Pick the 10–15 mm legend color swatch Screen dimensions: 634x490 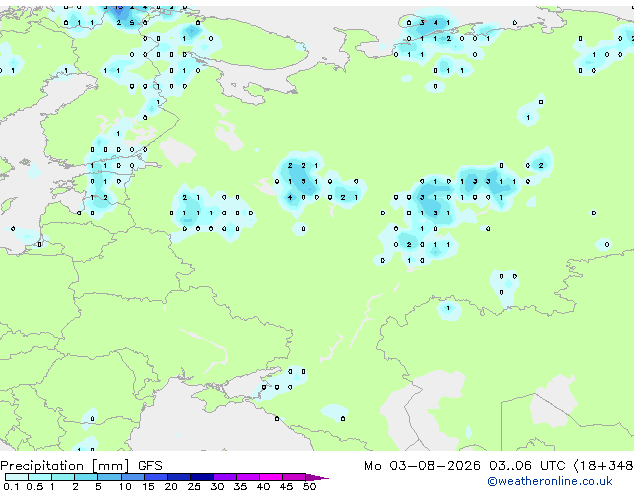pyautogui.click(x=133, y=477)
